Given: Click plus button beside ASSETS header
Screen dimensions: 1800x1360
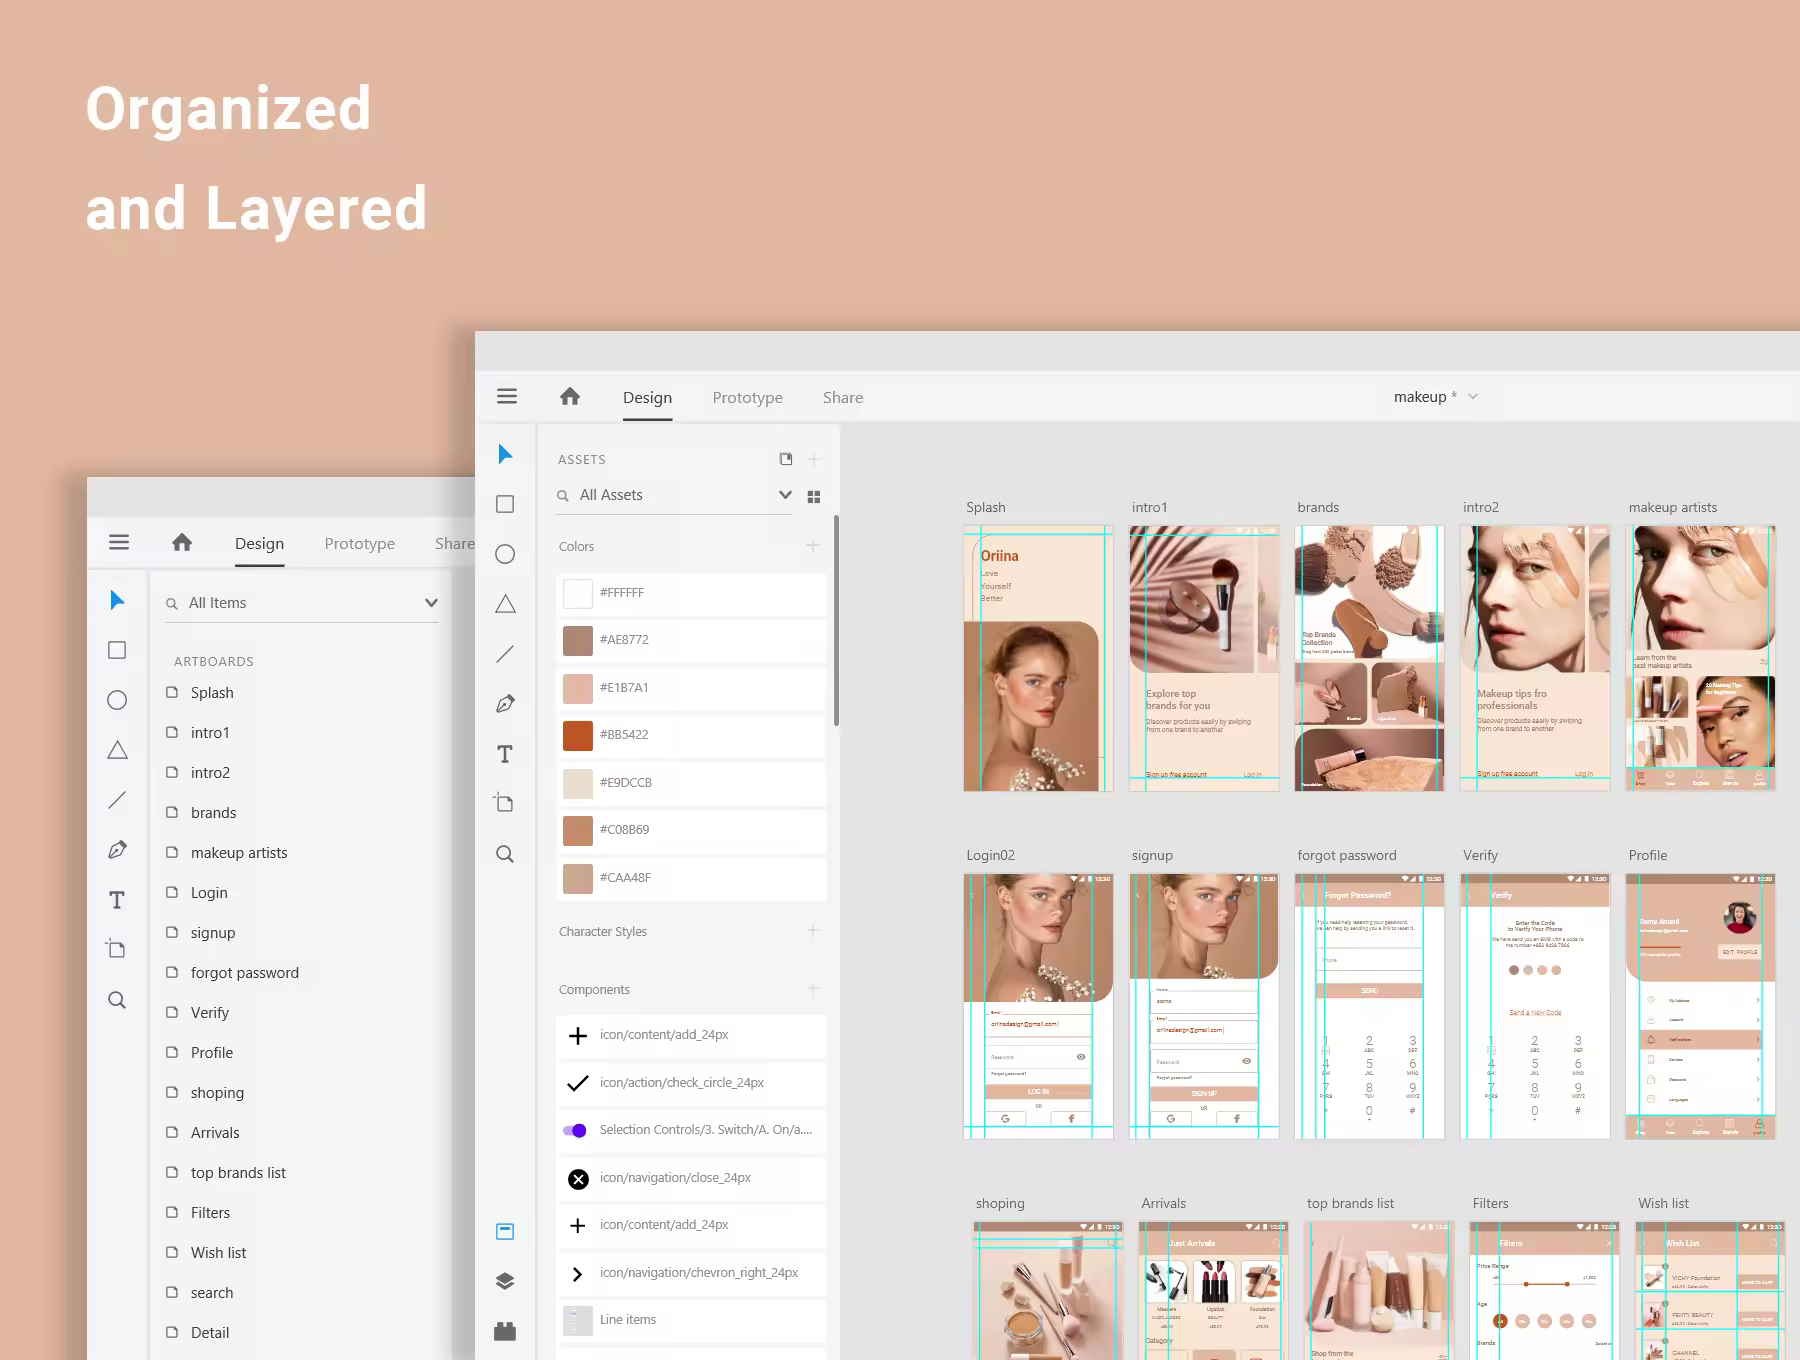Looking at the screenshot, I should (814, 459).
